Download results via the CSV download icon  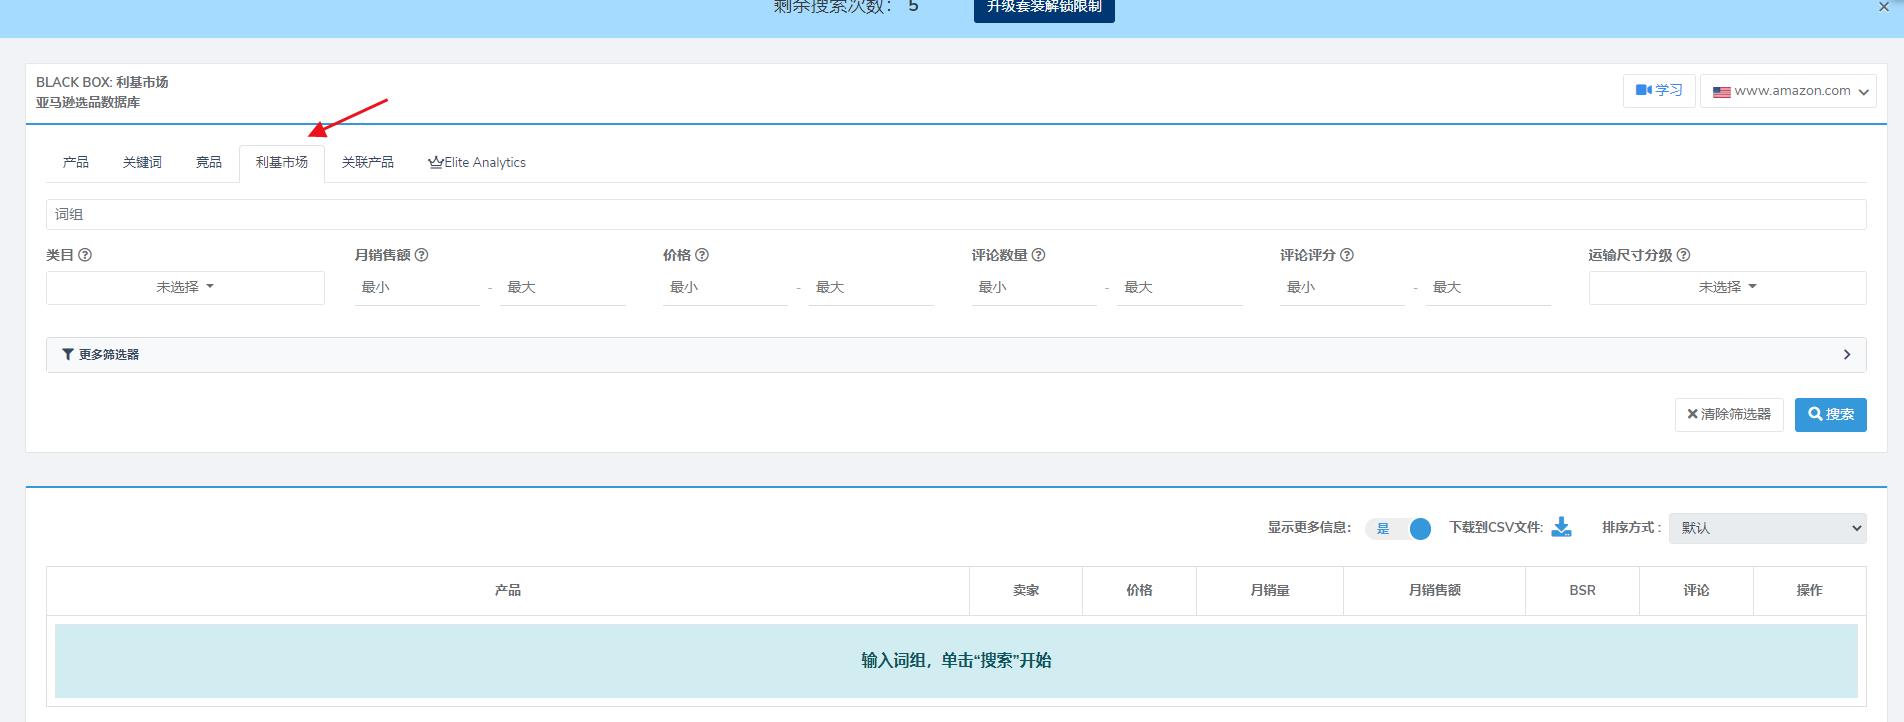coord(1561,527)
